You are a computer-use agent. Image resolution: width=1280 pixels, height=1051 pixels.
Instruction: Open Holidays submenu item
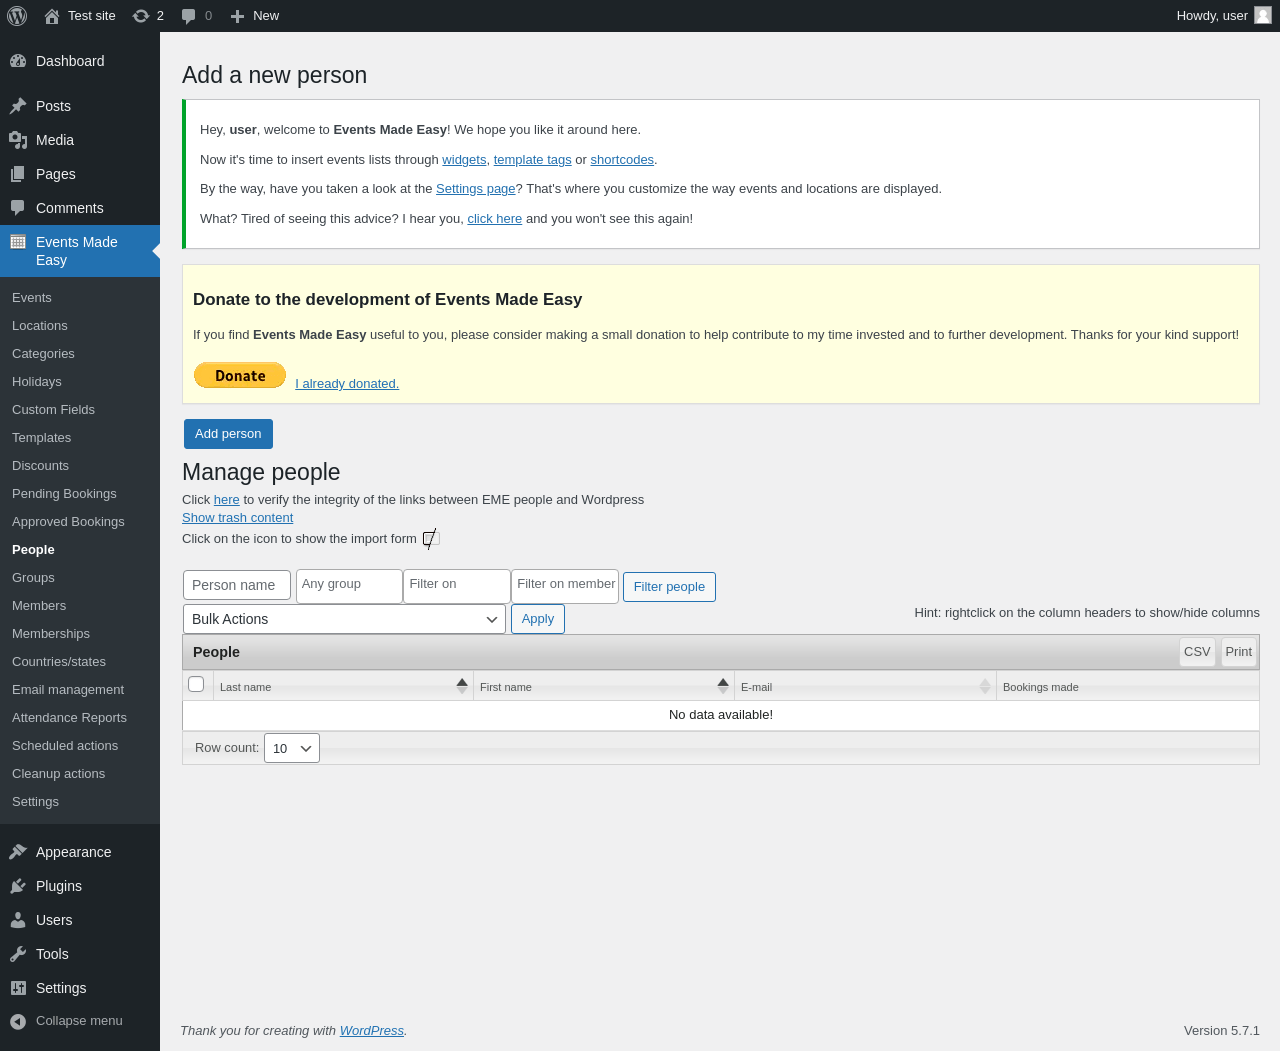[x=37, y=382]
